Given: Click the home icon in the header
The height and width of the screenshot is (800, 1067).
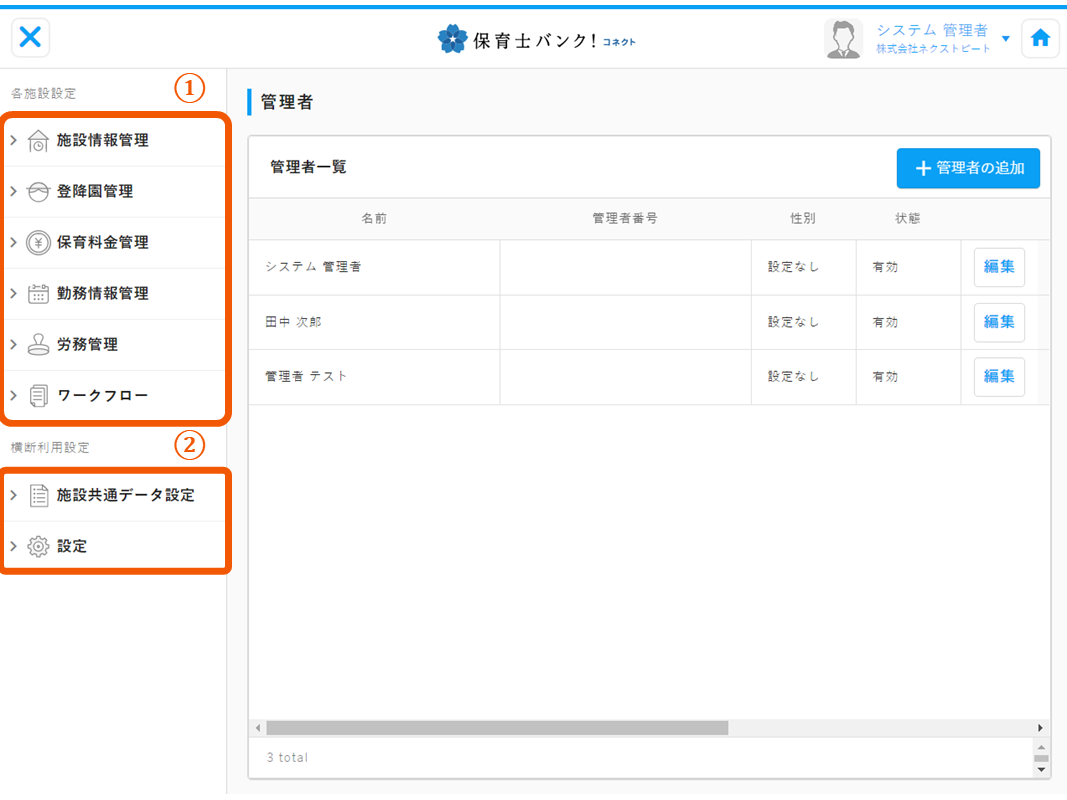Looking at the screenshot, I should pos(1040,38).
